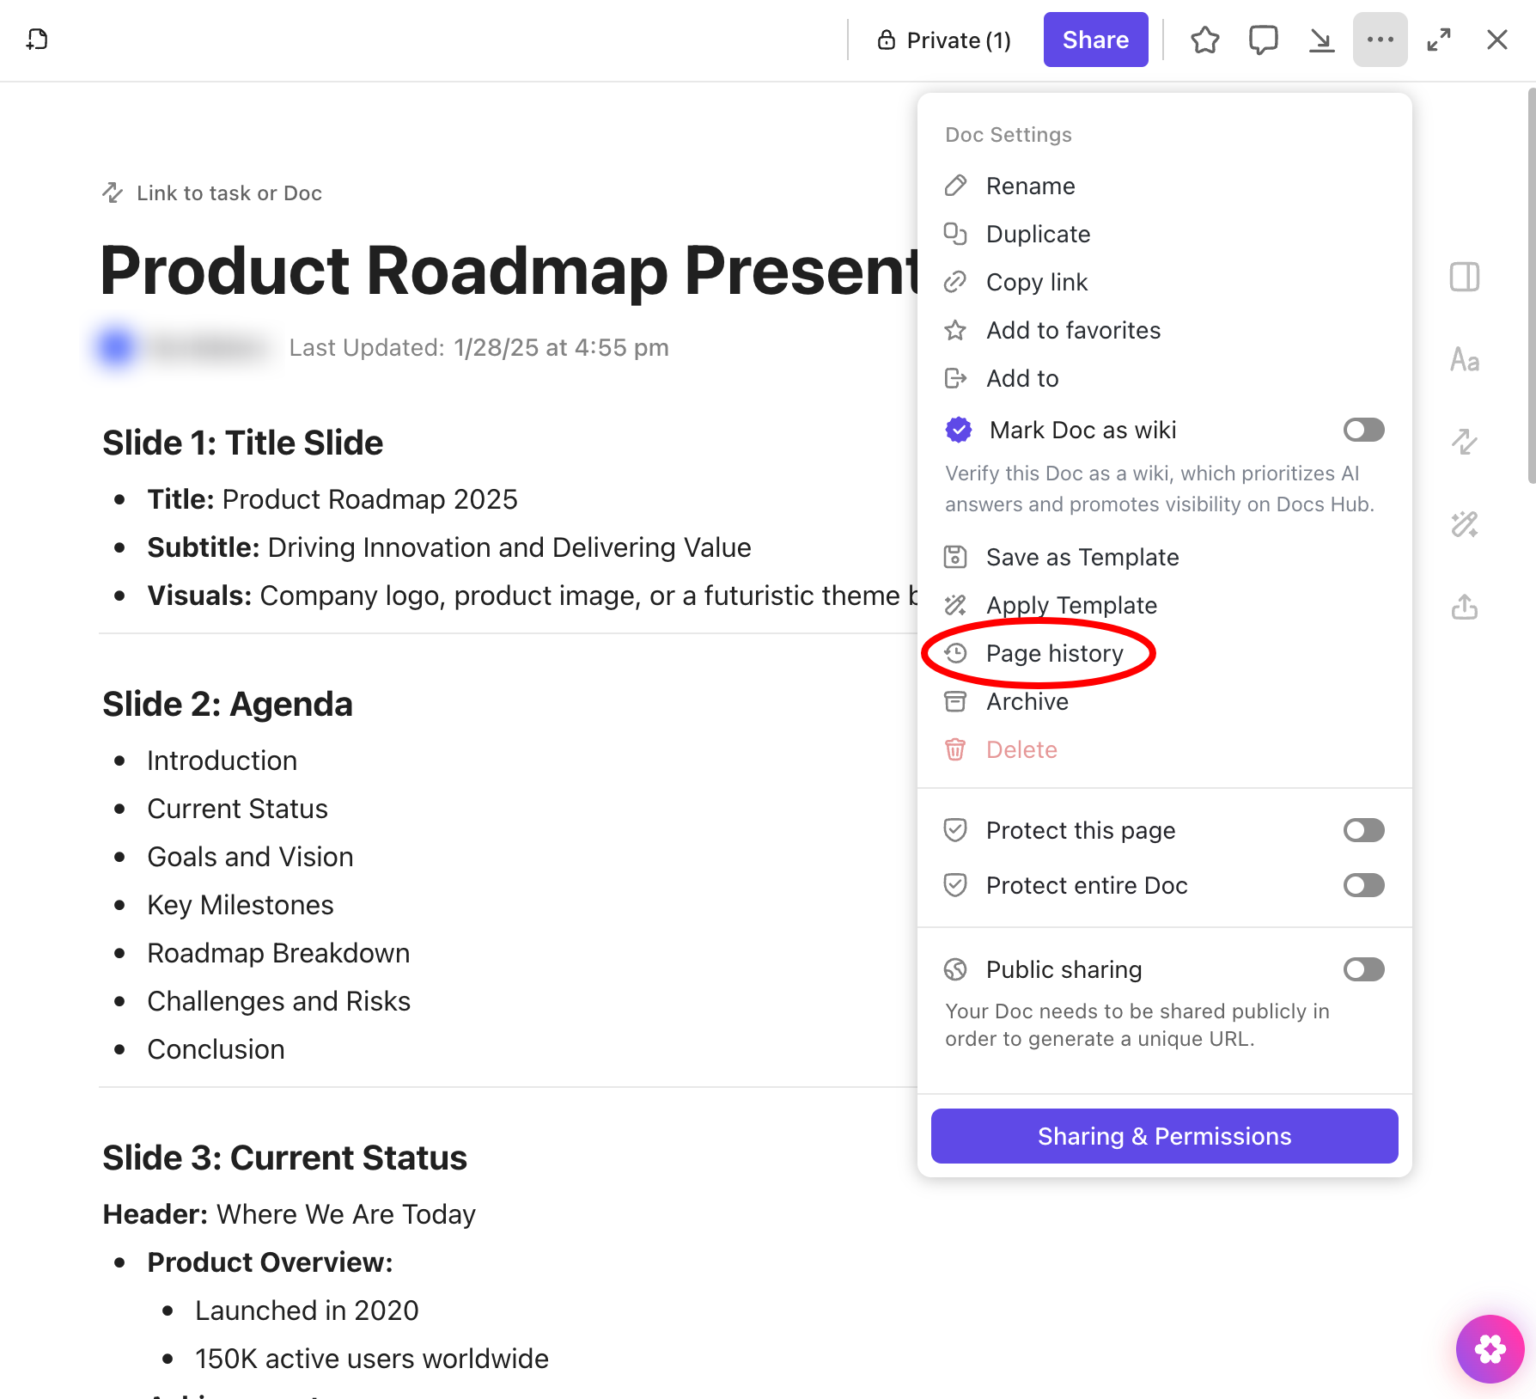
Task: Open the typography Aa settings icon
Action: point(1465,360)
